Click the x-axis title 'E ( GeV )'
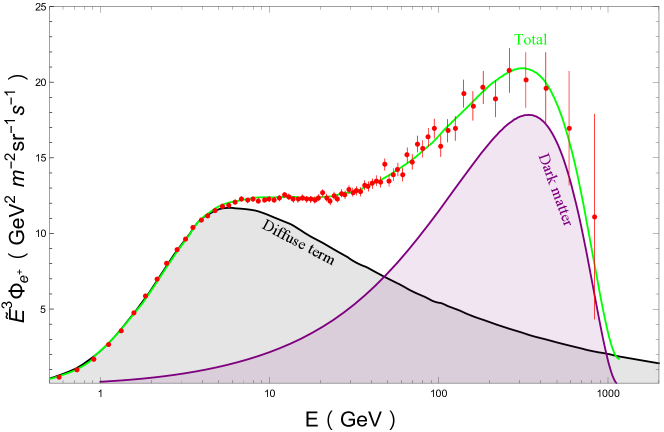 pos(350,420)
